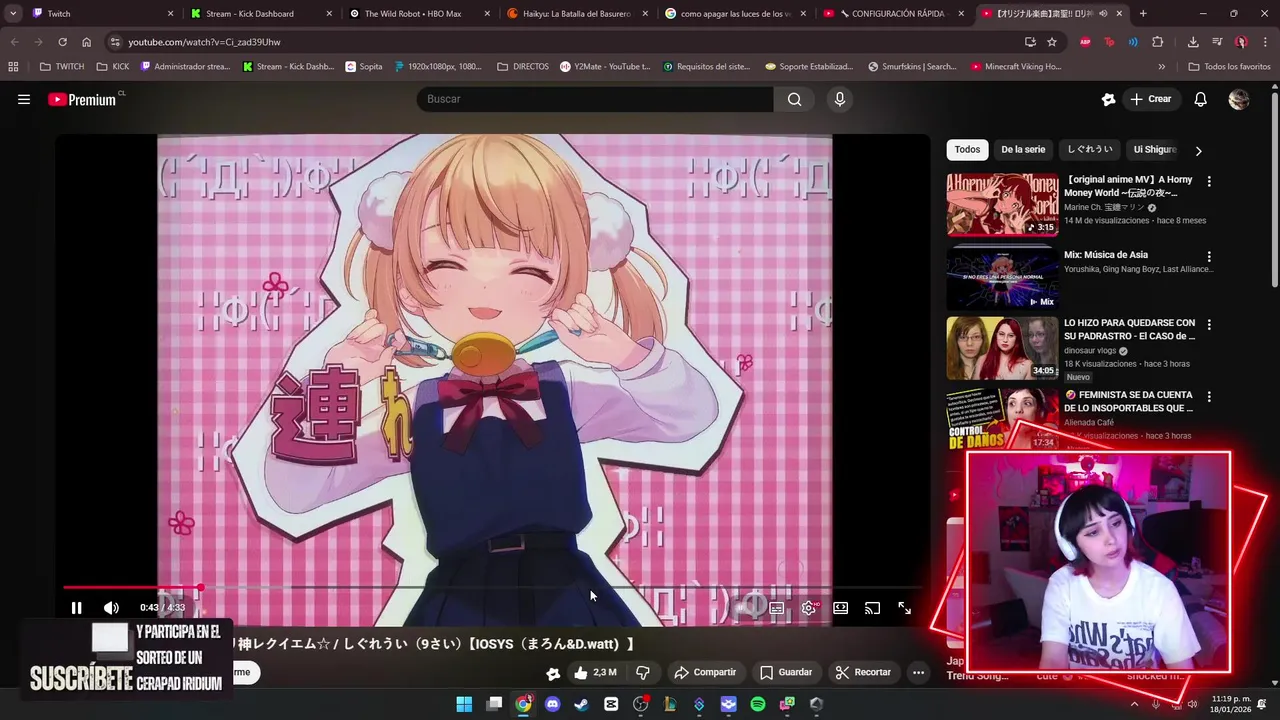Toggle subtitles on the video player
Screen dimensions: 1280x720
click(776, 608)
